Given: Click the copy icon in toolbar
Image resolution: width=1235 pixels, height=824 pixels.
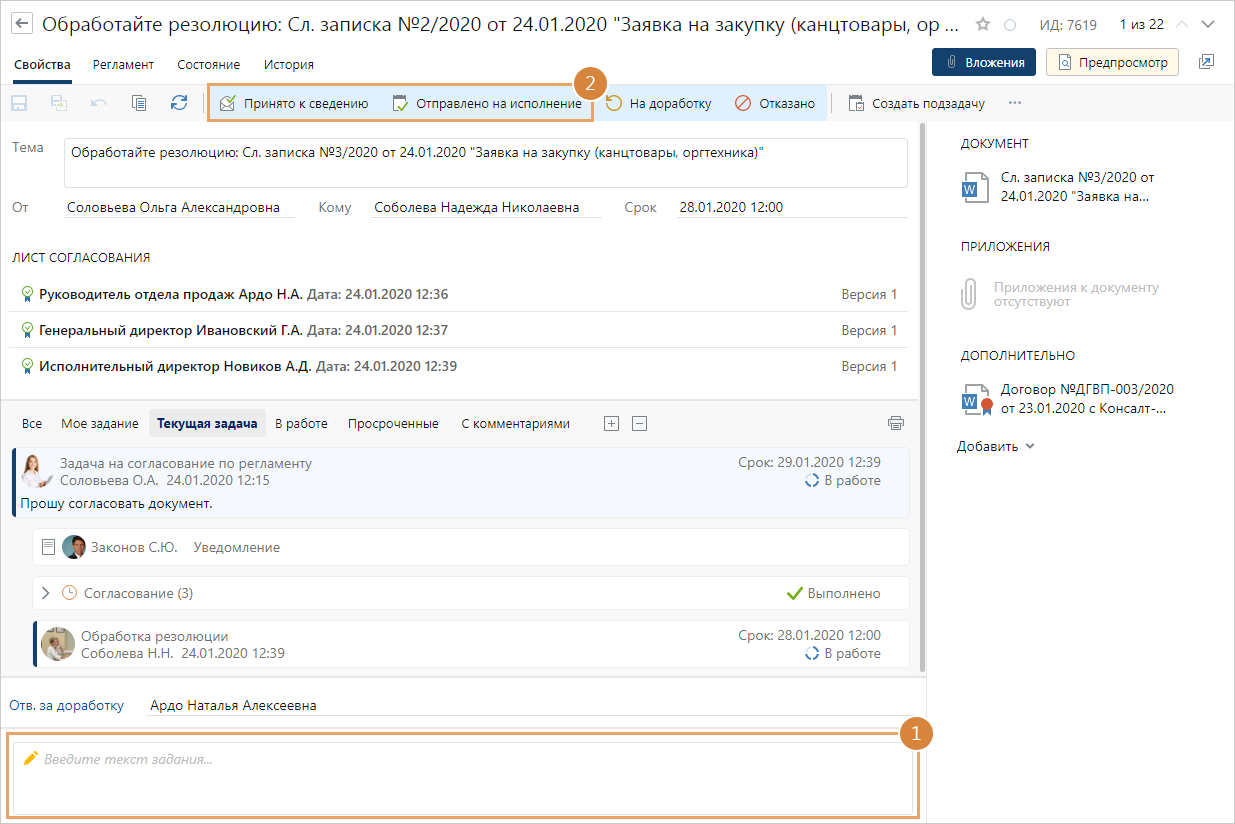Looking at the screenshot, I should (x=139, y=103).
